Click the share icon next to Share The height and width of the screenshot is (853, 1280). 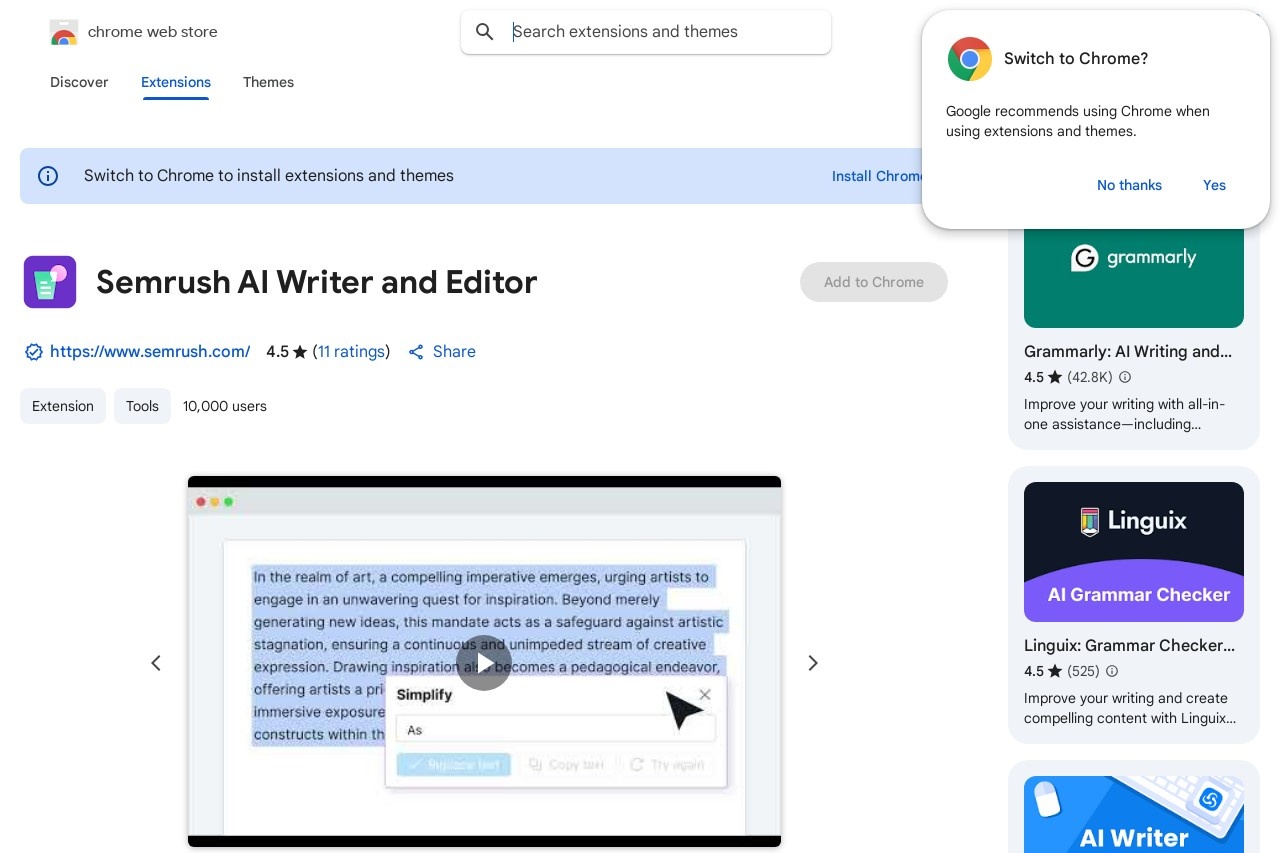tap(416, 352)
